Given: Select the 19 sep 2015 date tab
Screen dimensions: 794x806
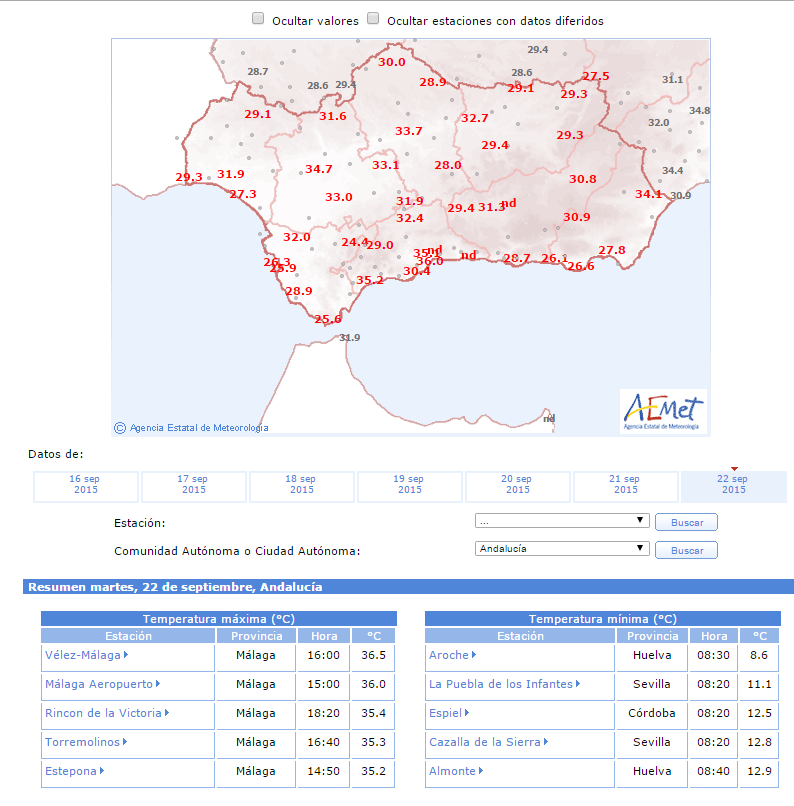Looking at the screenshot, I should [x=410, y=486].
